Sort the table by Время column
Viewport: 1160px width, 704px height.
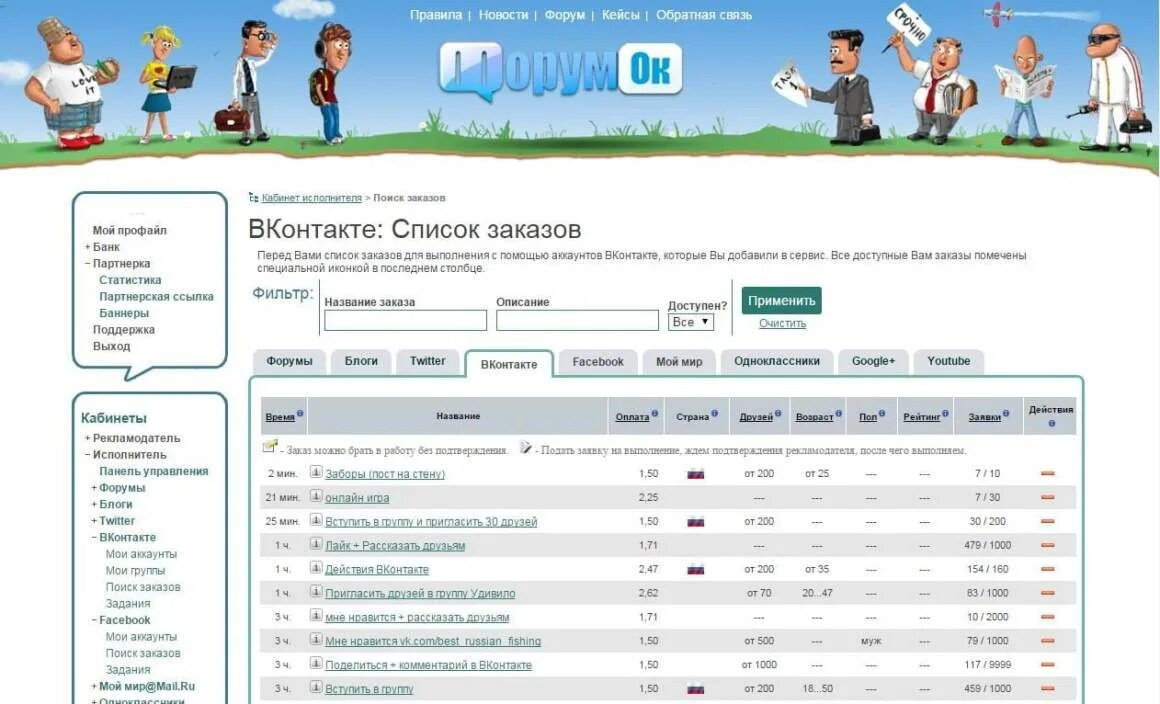[280, 417]
